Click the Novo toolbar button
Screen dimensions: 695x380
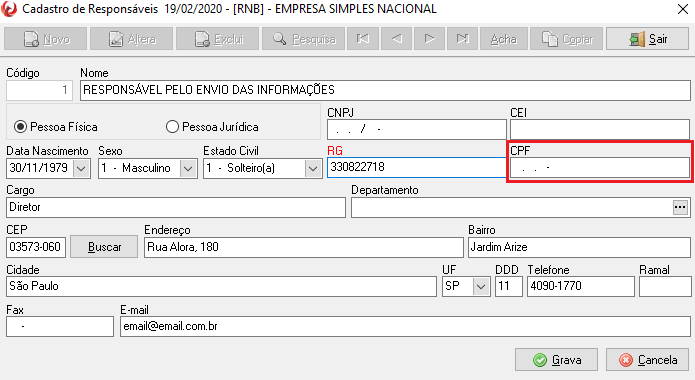(45, 39)
